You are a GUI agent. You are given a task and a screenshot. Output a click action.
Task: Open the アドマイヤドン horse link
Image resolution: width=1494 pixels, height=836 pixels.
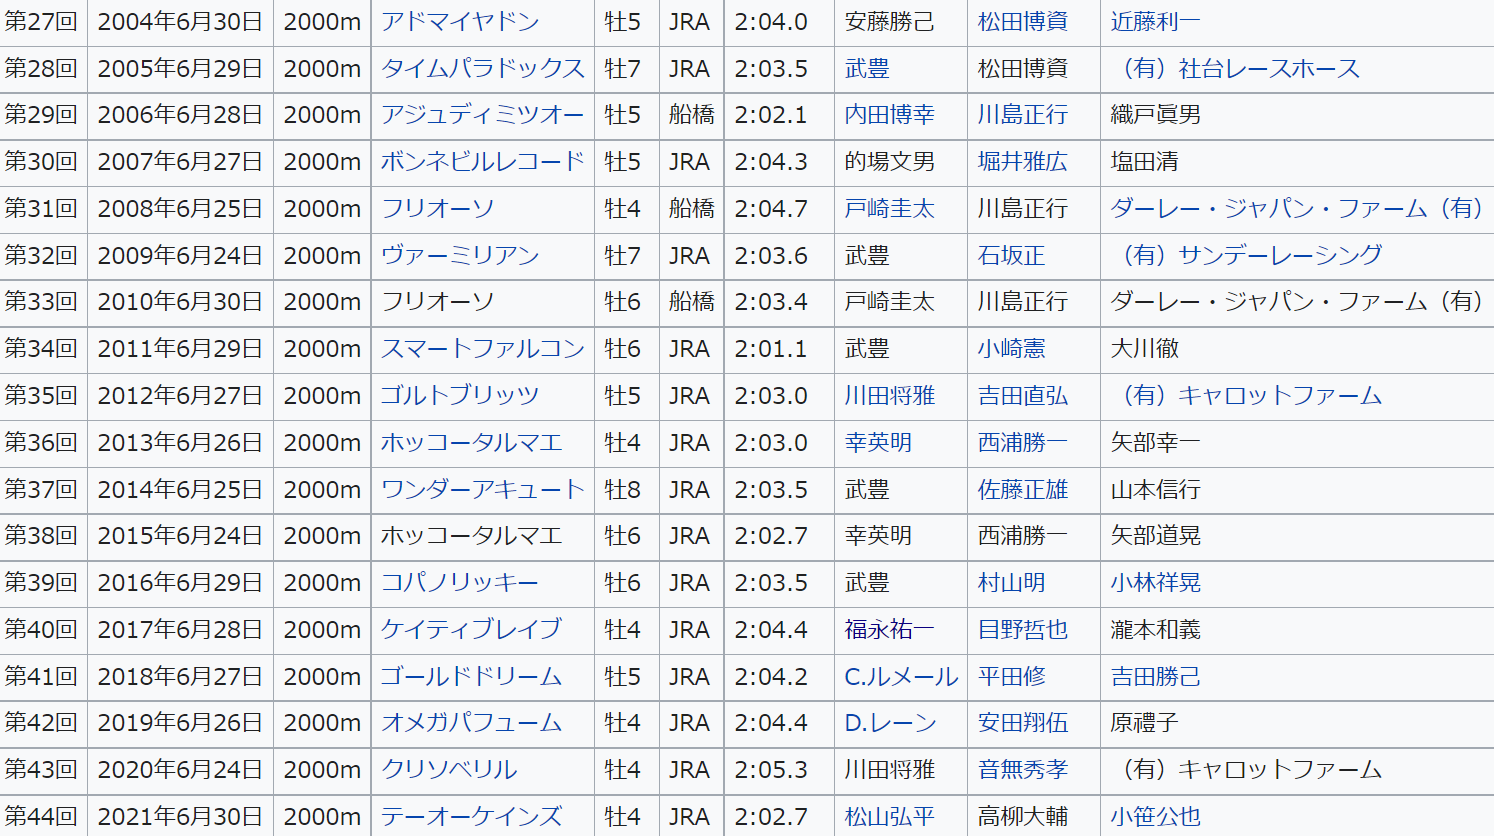click(460, 21)
